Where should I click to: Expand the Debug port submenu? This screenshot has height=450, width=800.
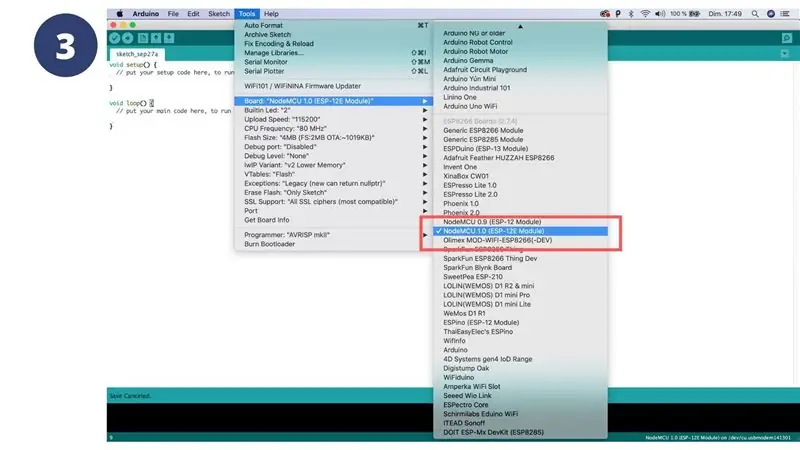click(x=334, y=146)
